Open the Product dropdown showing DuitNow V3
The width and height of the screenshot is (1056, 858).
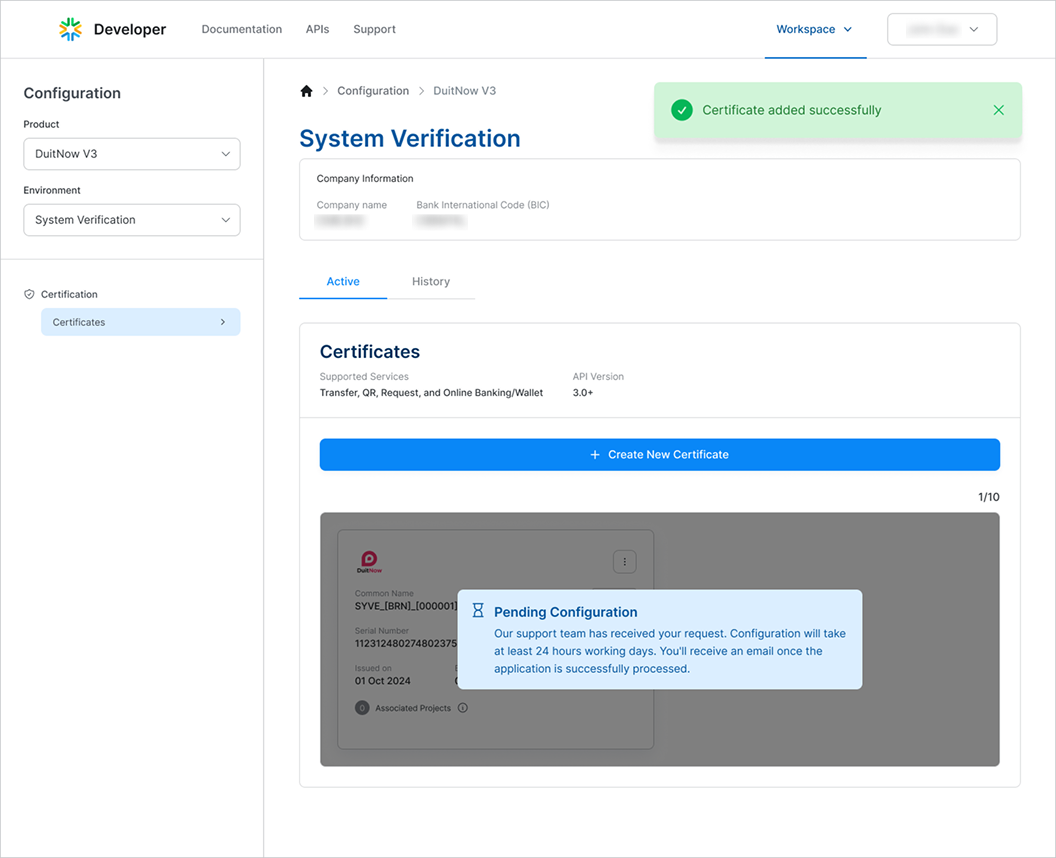point(132,154)
